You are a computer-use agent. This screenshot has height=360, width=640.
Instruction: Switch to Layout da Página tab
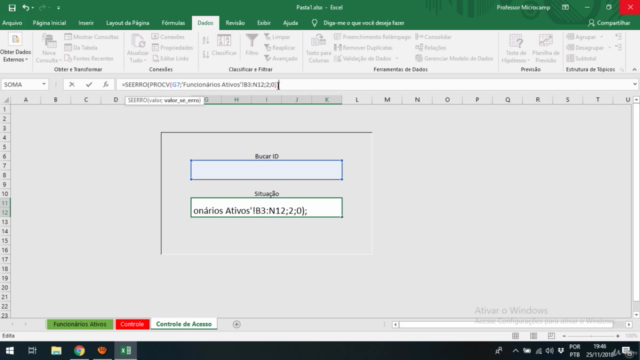(x=128, y=23)
